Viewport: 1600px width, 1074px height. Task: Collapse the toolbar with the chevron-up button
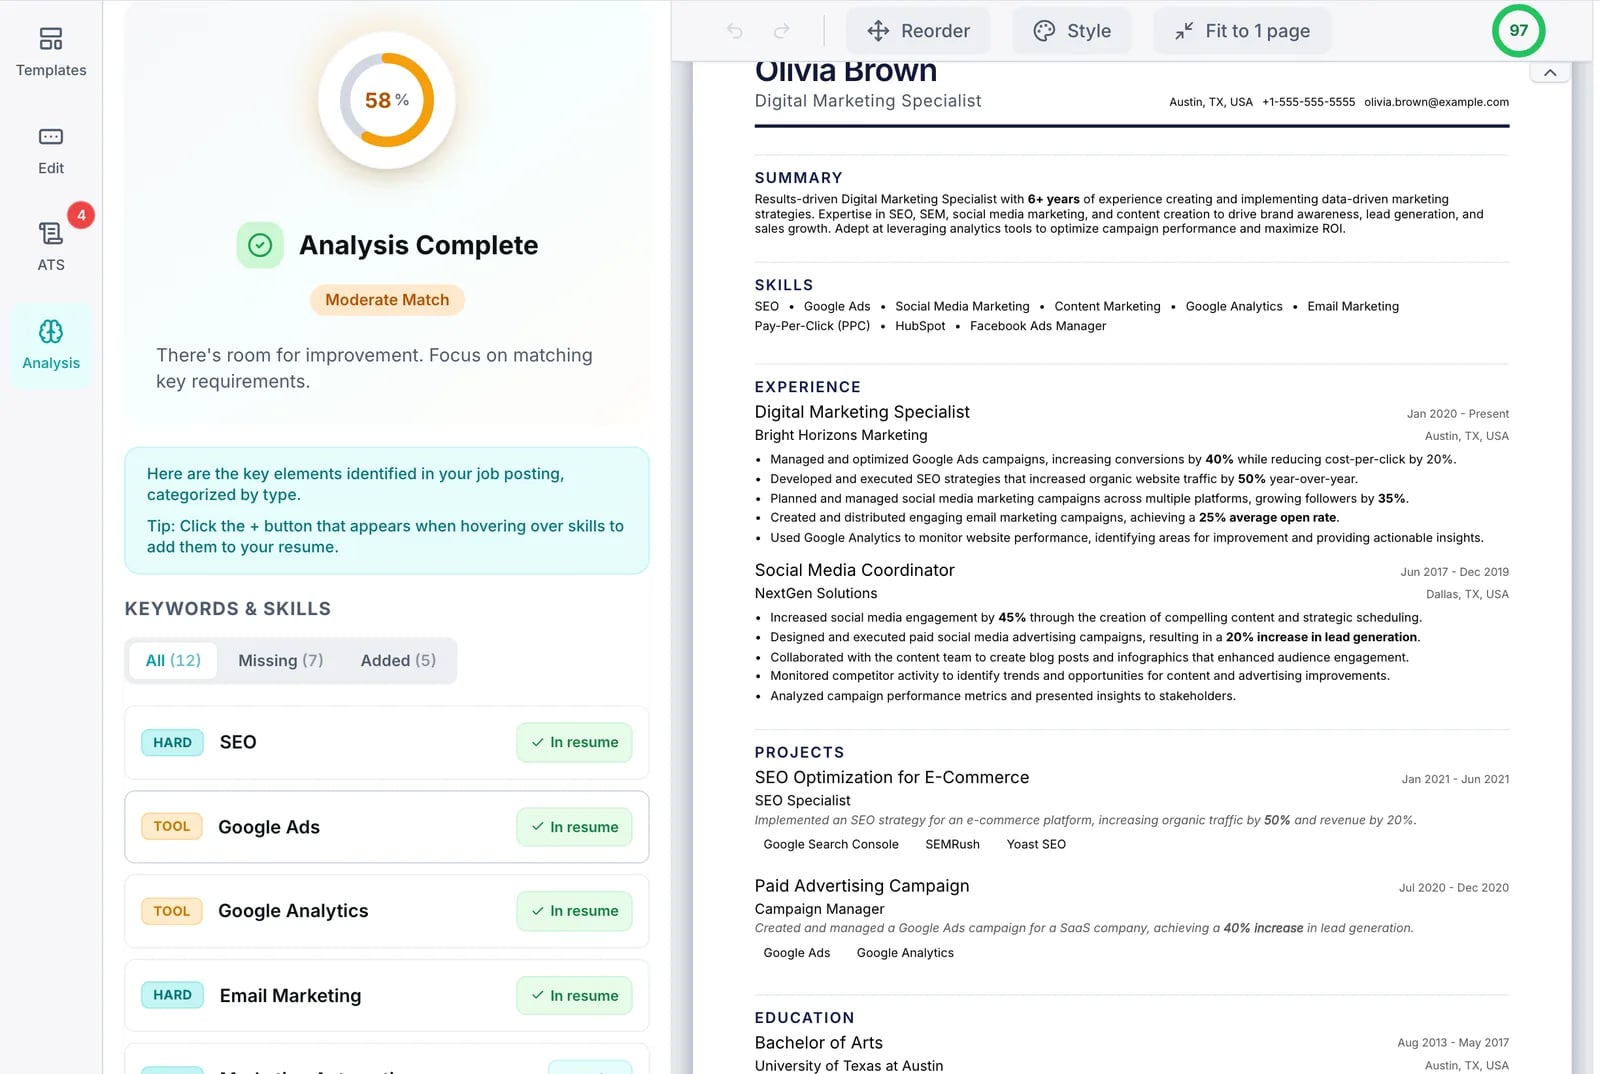pos(1550,73)
